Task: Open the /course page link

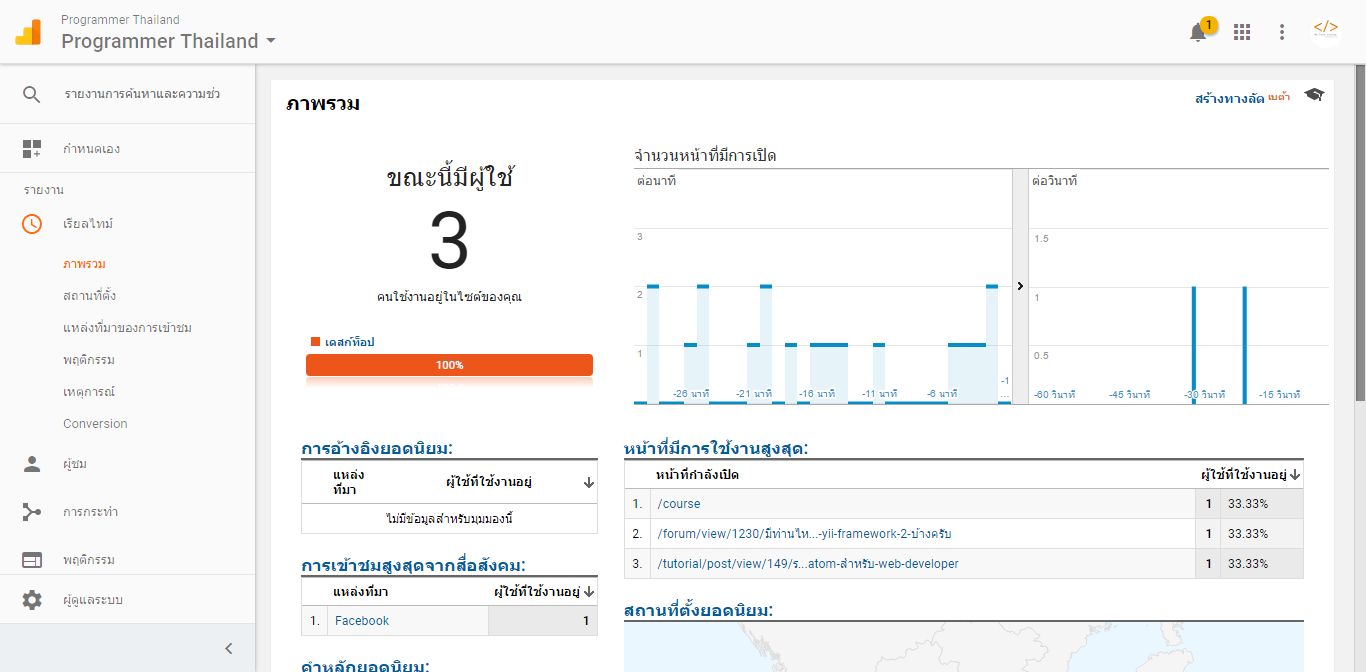Action: (679, 503)
